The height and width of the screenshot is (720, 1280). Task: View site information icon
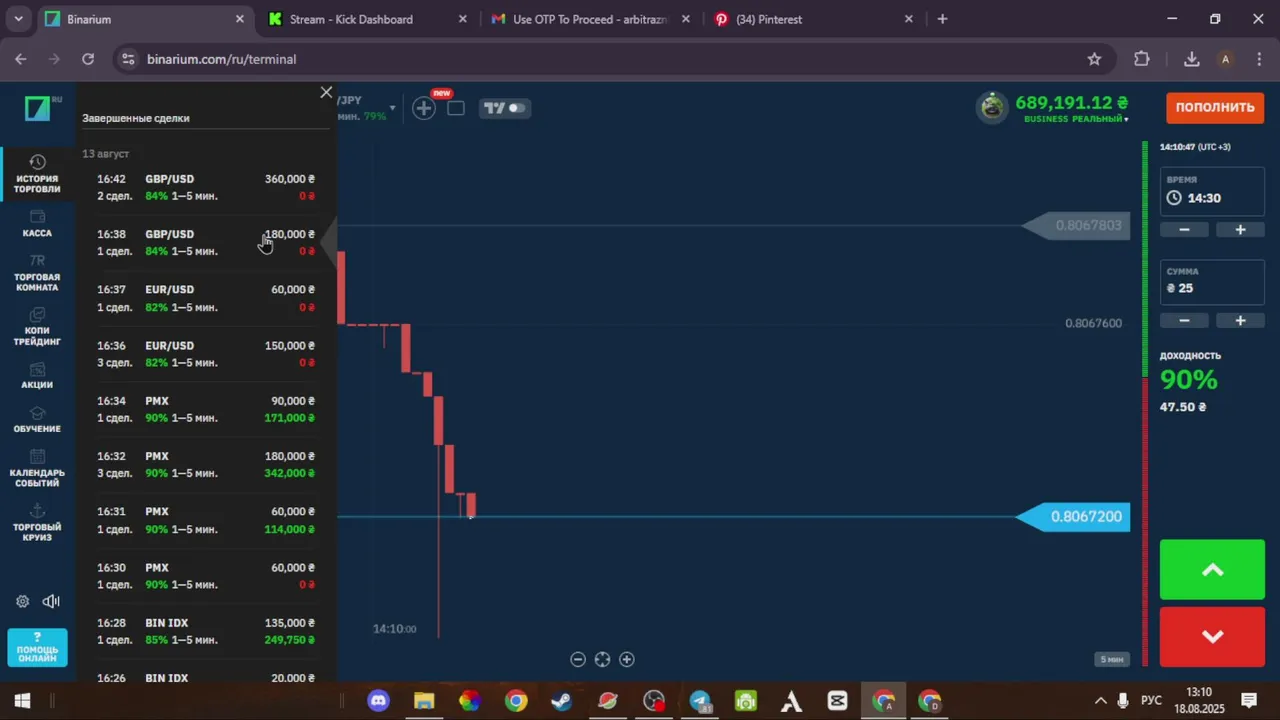128,59
